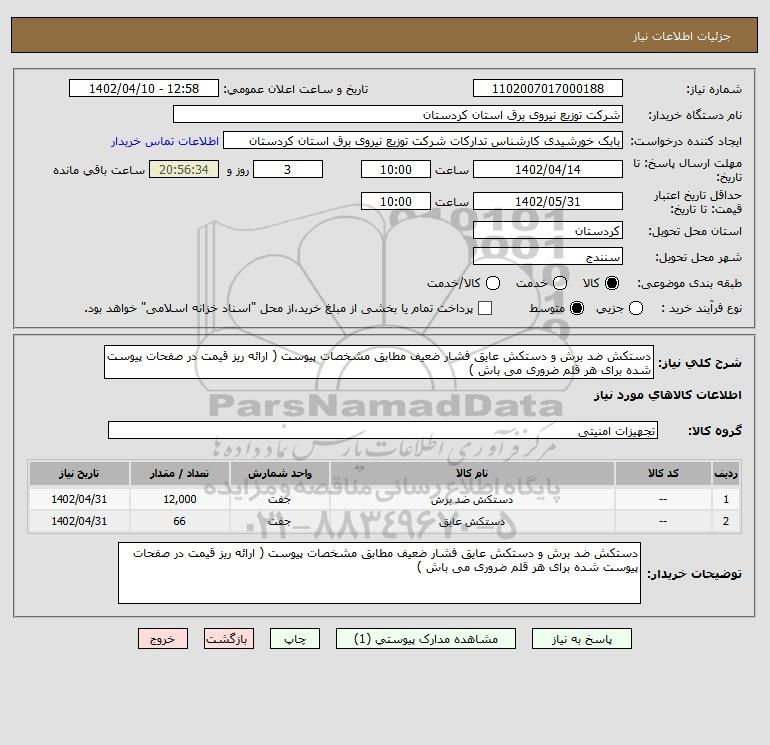770x745 pixels.
Task: Click price validity date 1402/05/31
Action: pos(548,201)
